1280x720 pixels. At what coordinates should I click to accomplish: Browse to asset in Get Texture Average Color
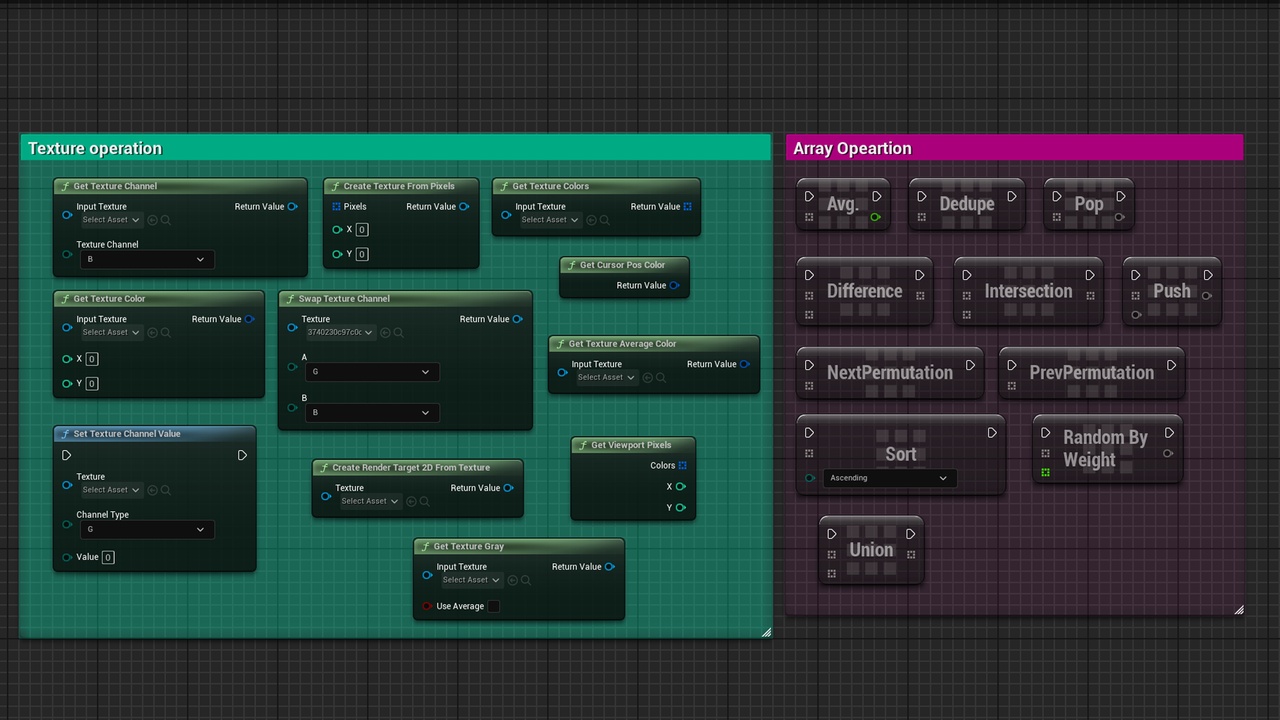click(x=661, y=378)
